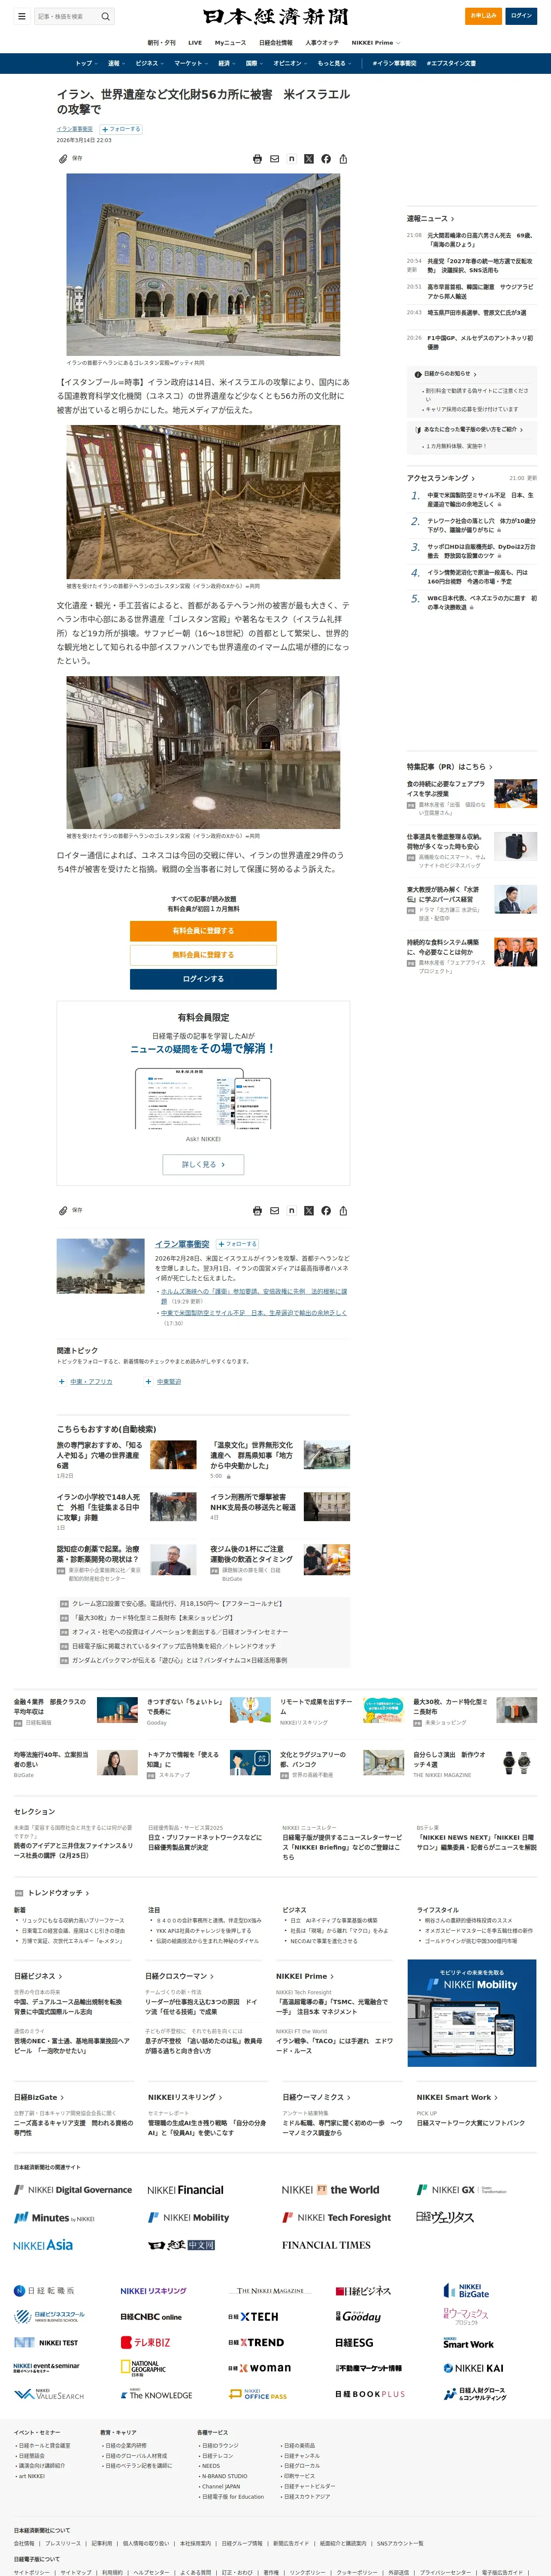Open the Golestan Palace exterior photo
Viewport: 551px width, 2576px height.
tap(203, 265)
